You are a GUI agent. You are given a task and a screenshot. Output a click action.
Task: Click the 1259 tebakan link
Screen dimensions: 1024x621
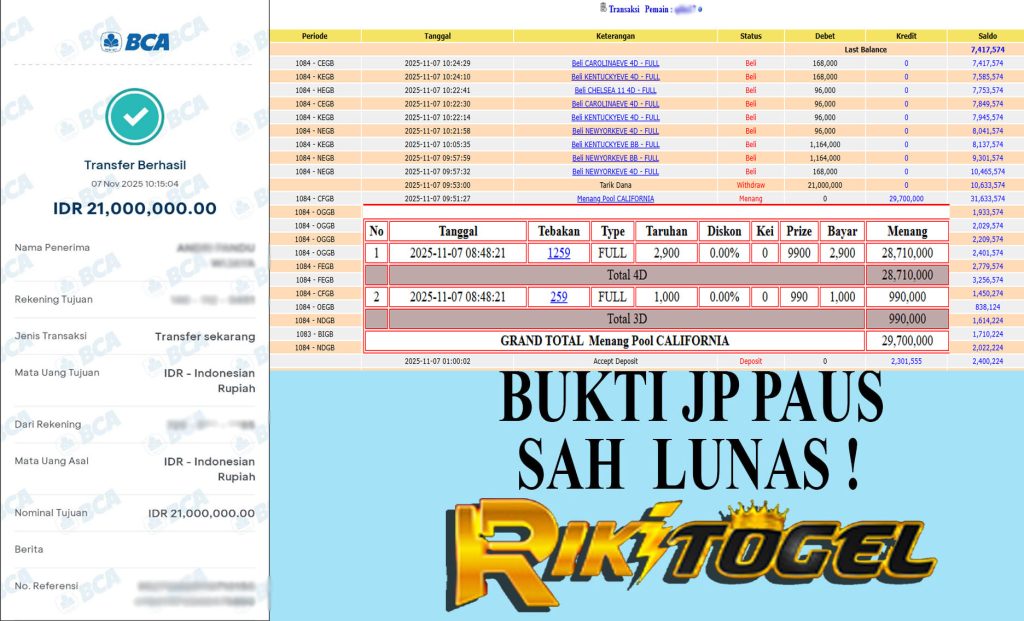(x=558, y=253)
